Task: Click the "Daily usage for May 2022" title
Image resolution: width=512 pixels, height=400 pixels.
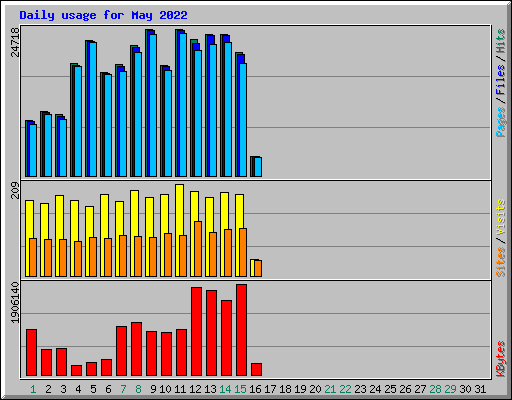Action: pos(103,15)
